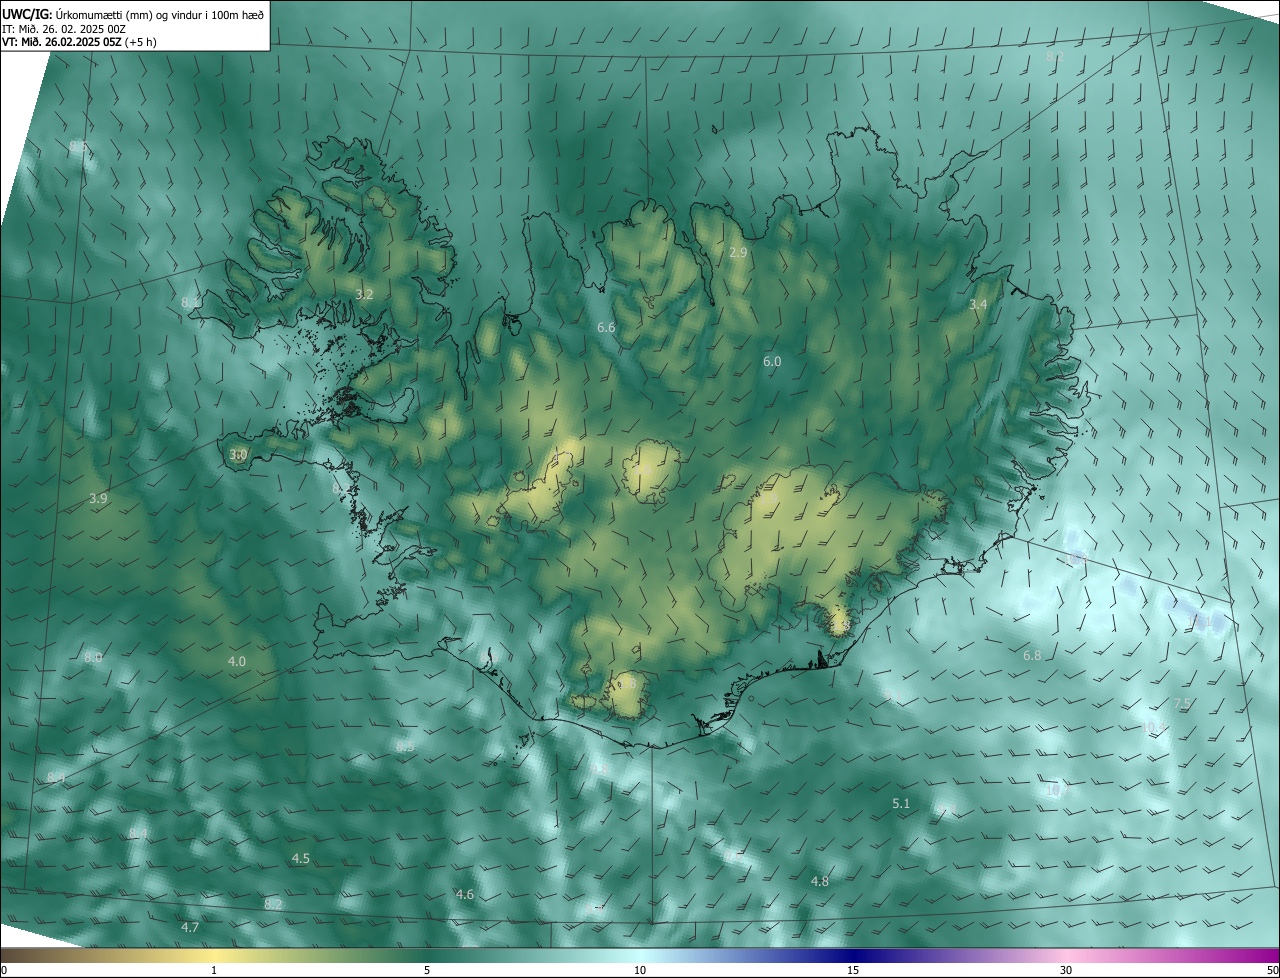Click the 4.7 value label
The height and width of the screenshot is (978, 1280).
pos(190,928)
